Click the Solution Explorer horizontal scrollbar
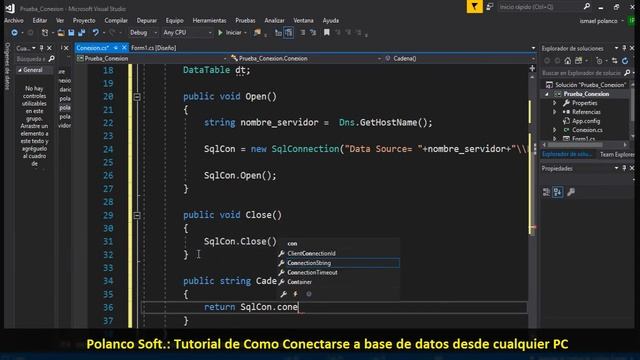This screenshot has width=640, height=360. 585,144
